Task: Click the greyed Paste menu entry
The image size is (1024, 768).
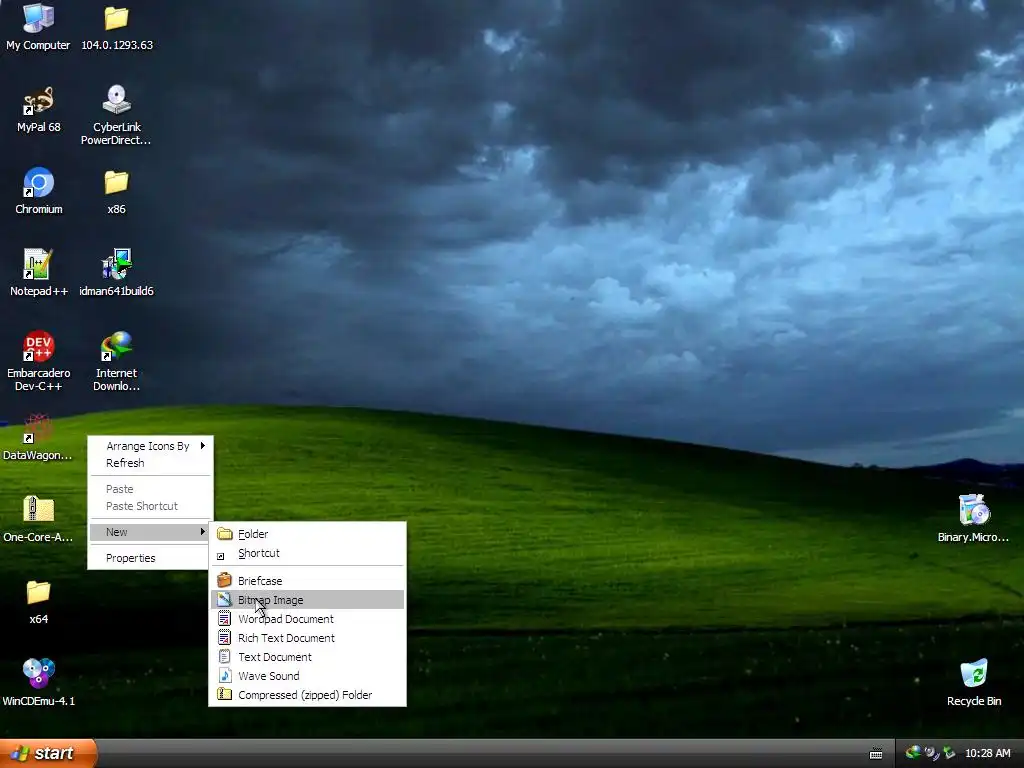Action: tap(151, 489)
